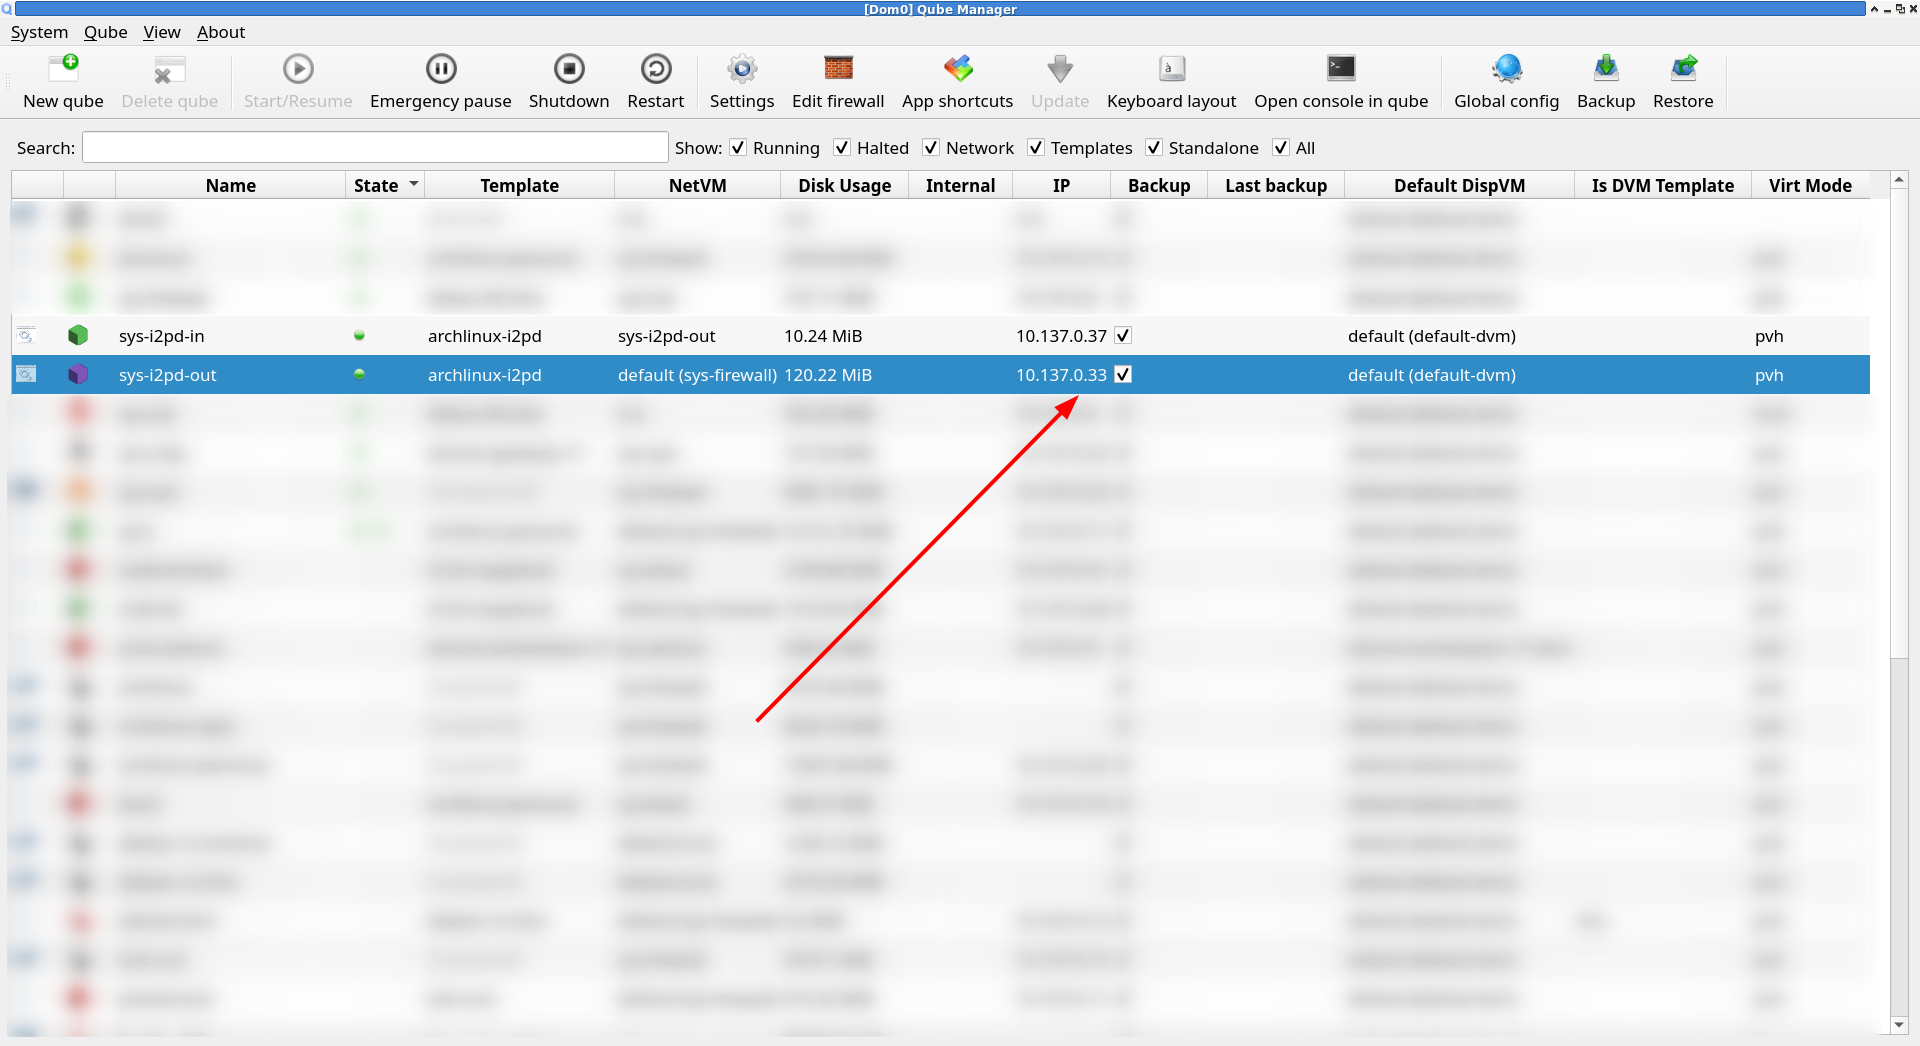Click Emergency pause icon
The height and width of the screenshot is (1046, 1920).
pyautogui.click(x=440, y=68)
